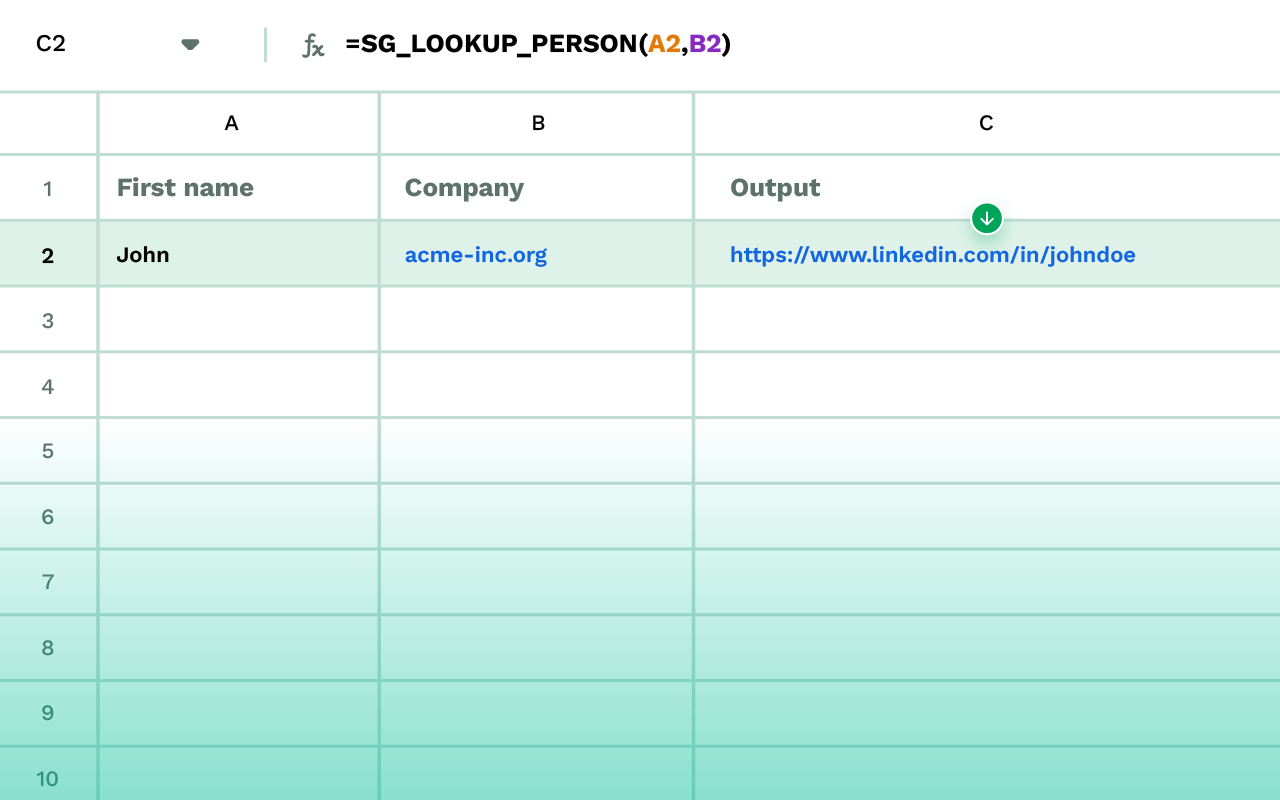Select the formula bar function symbol
1280x800 pixels.
pyautogui.click(x=313, y=44)
